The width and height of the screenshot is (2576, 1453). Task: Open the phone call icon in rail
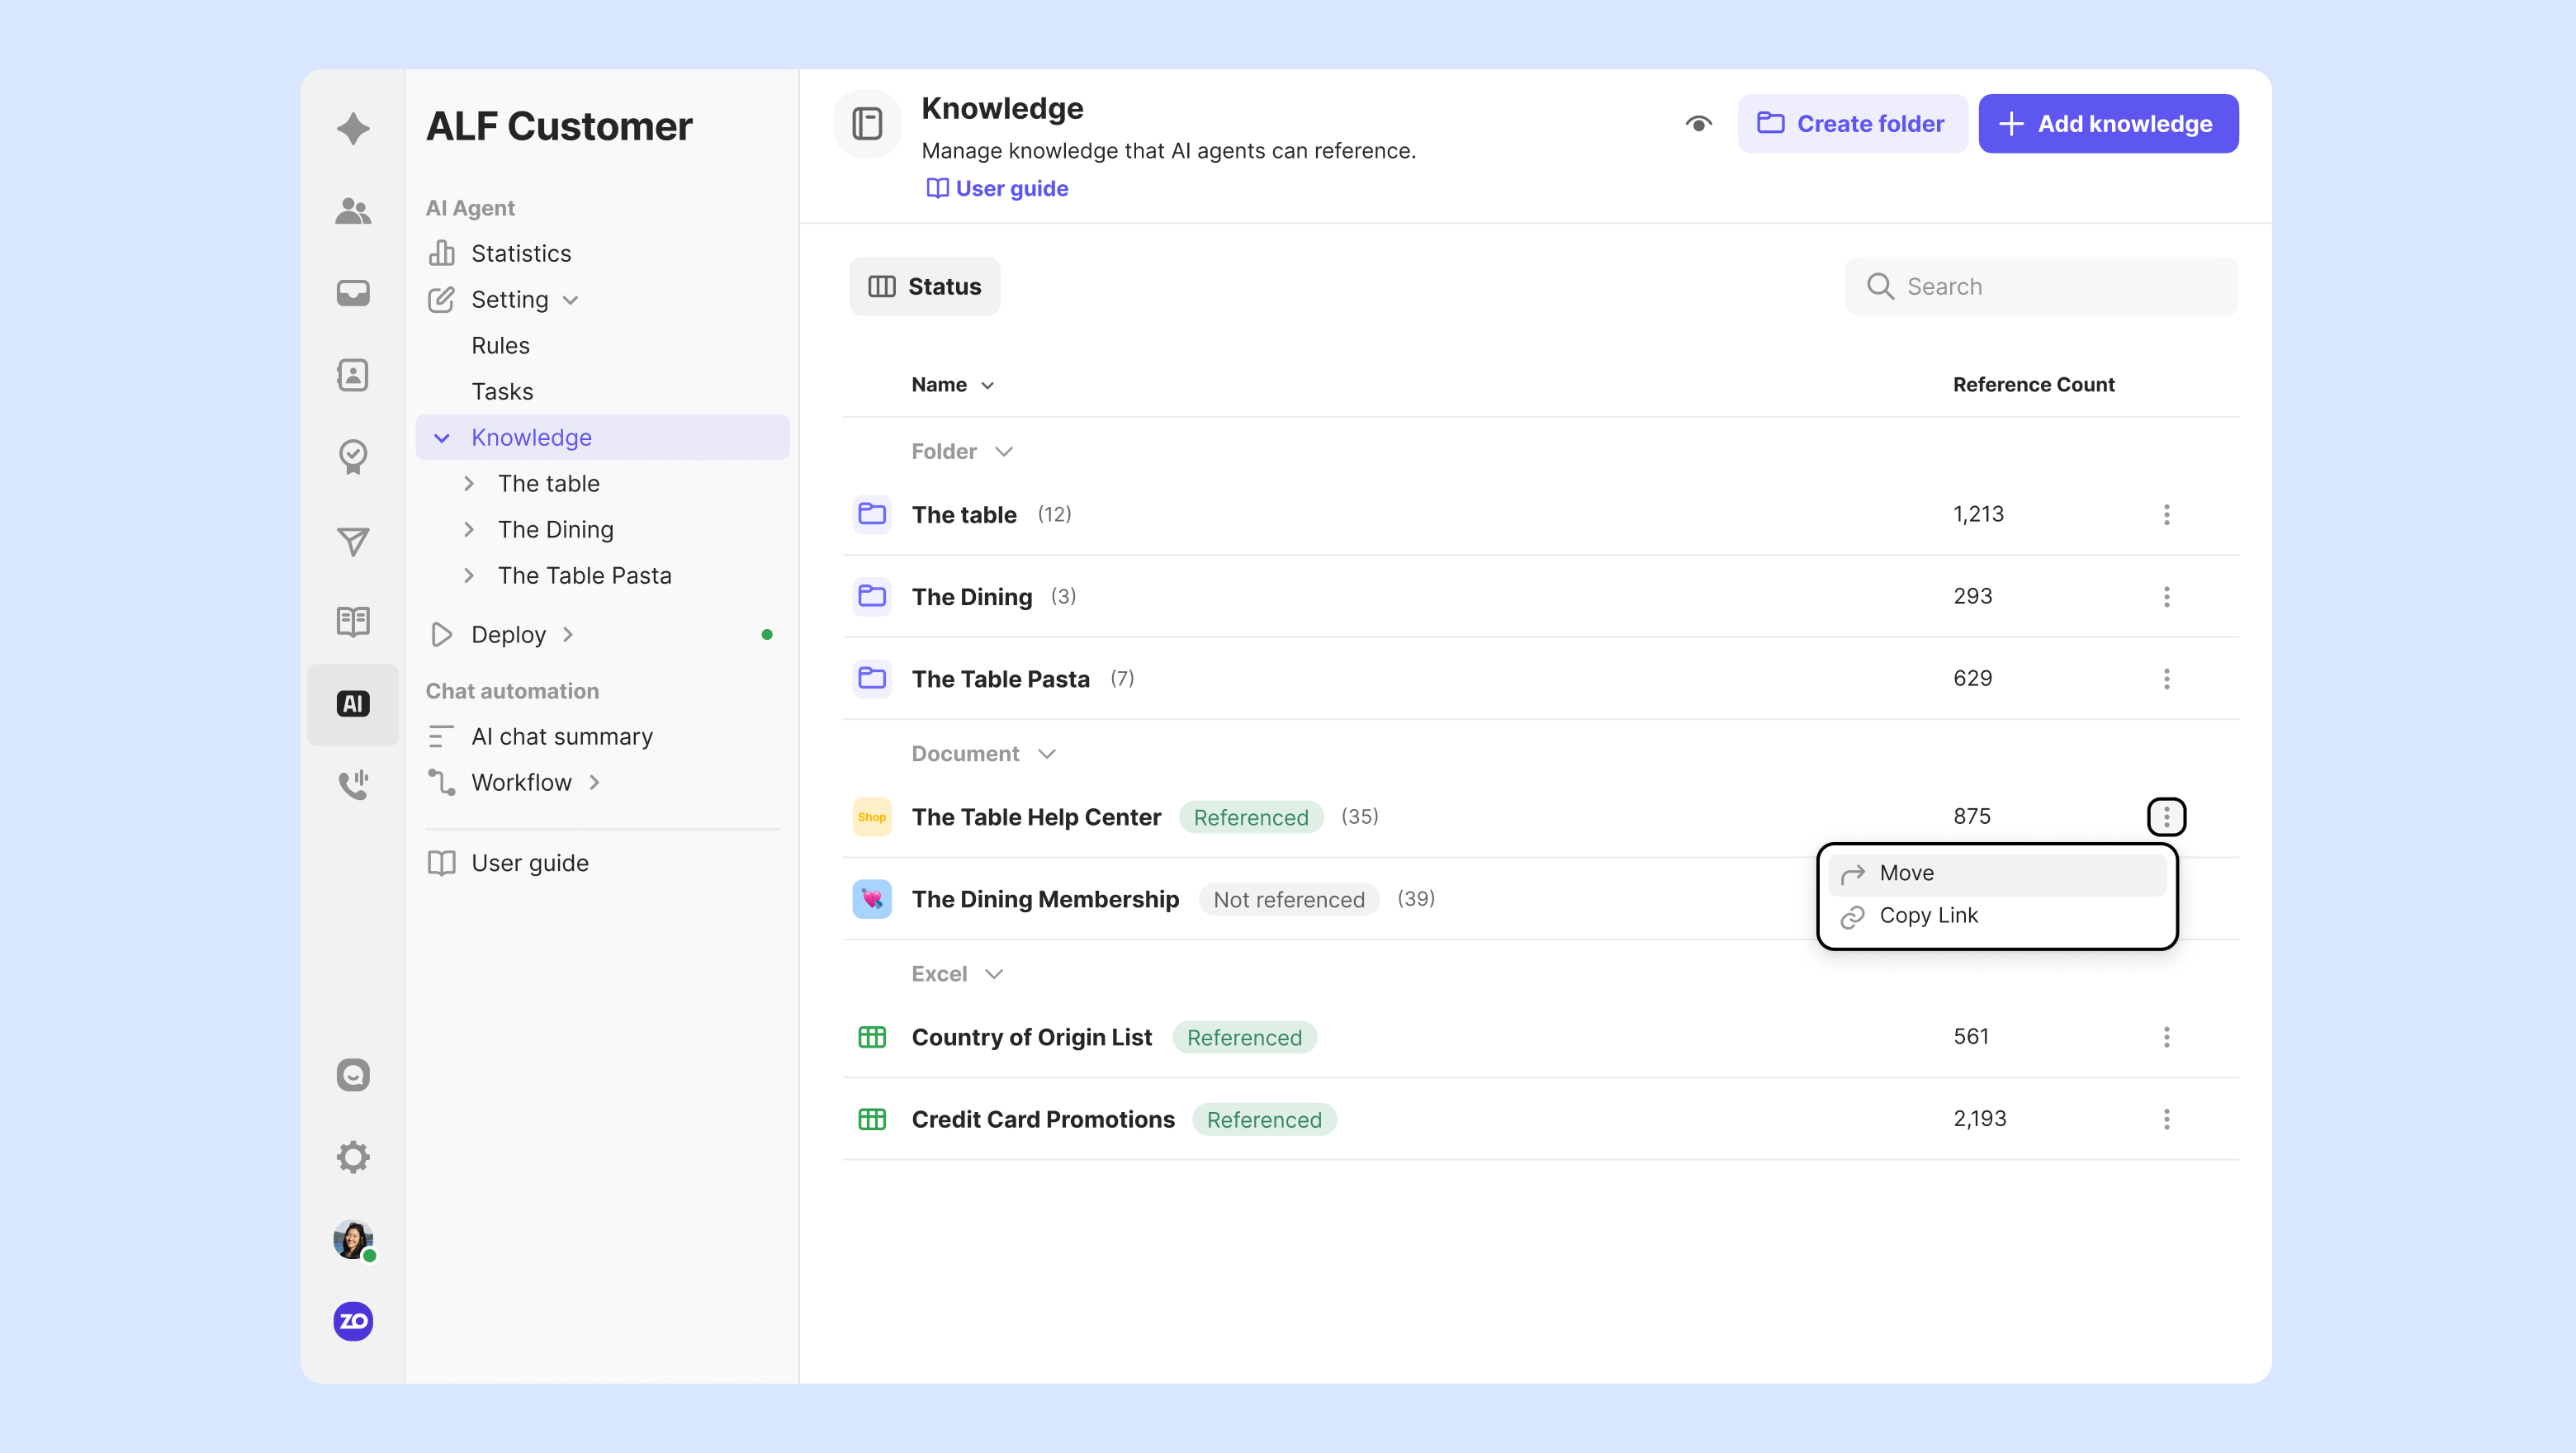352,785
